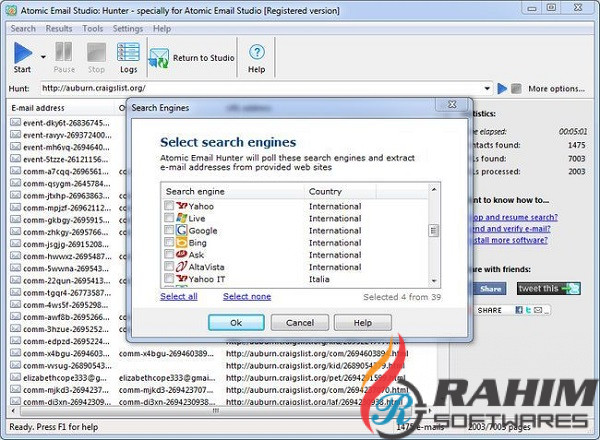Expand the Hunt URL dropdown arrow
The image size is (600, 440).
[487, 88]
